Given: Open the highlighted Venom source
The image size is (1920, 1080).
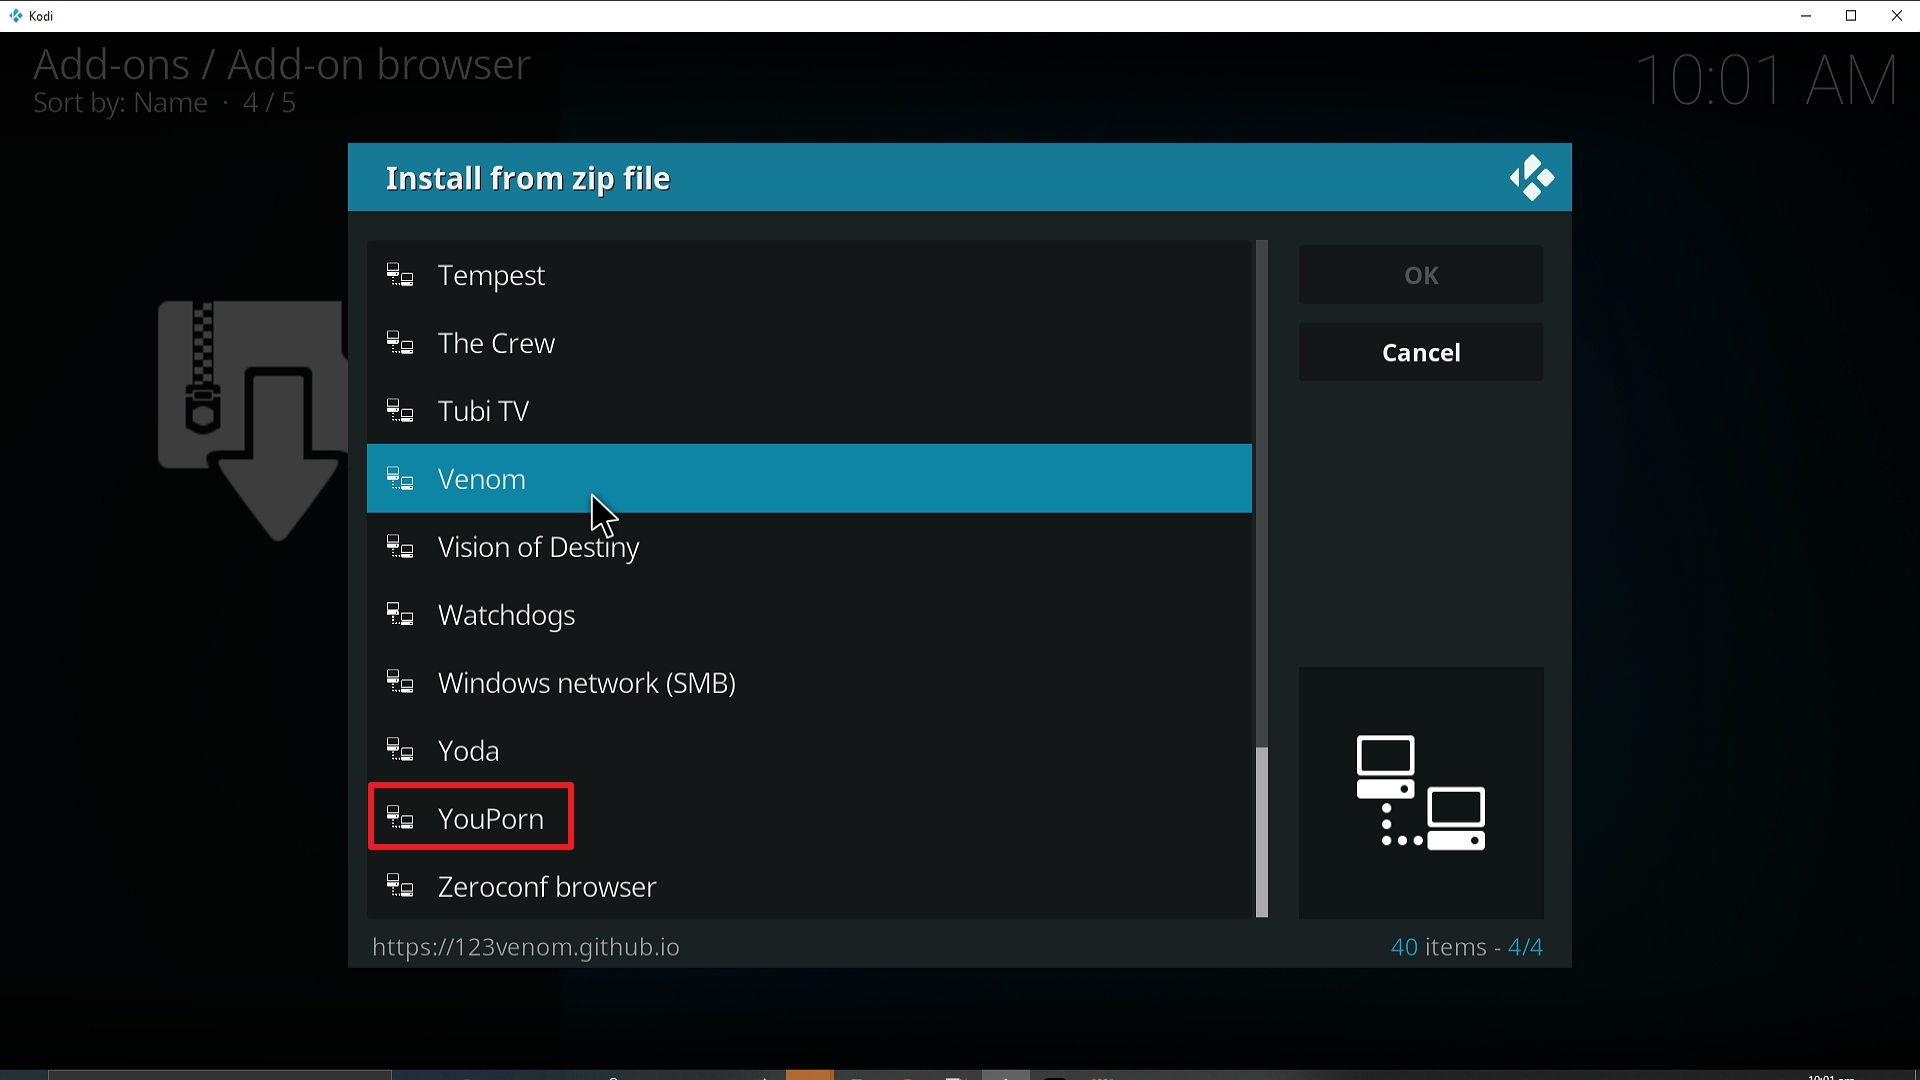Looking at the screenshot, I should [809, 479].
